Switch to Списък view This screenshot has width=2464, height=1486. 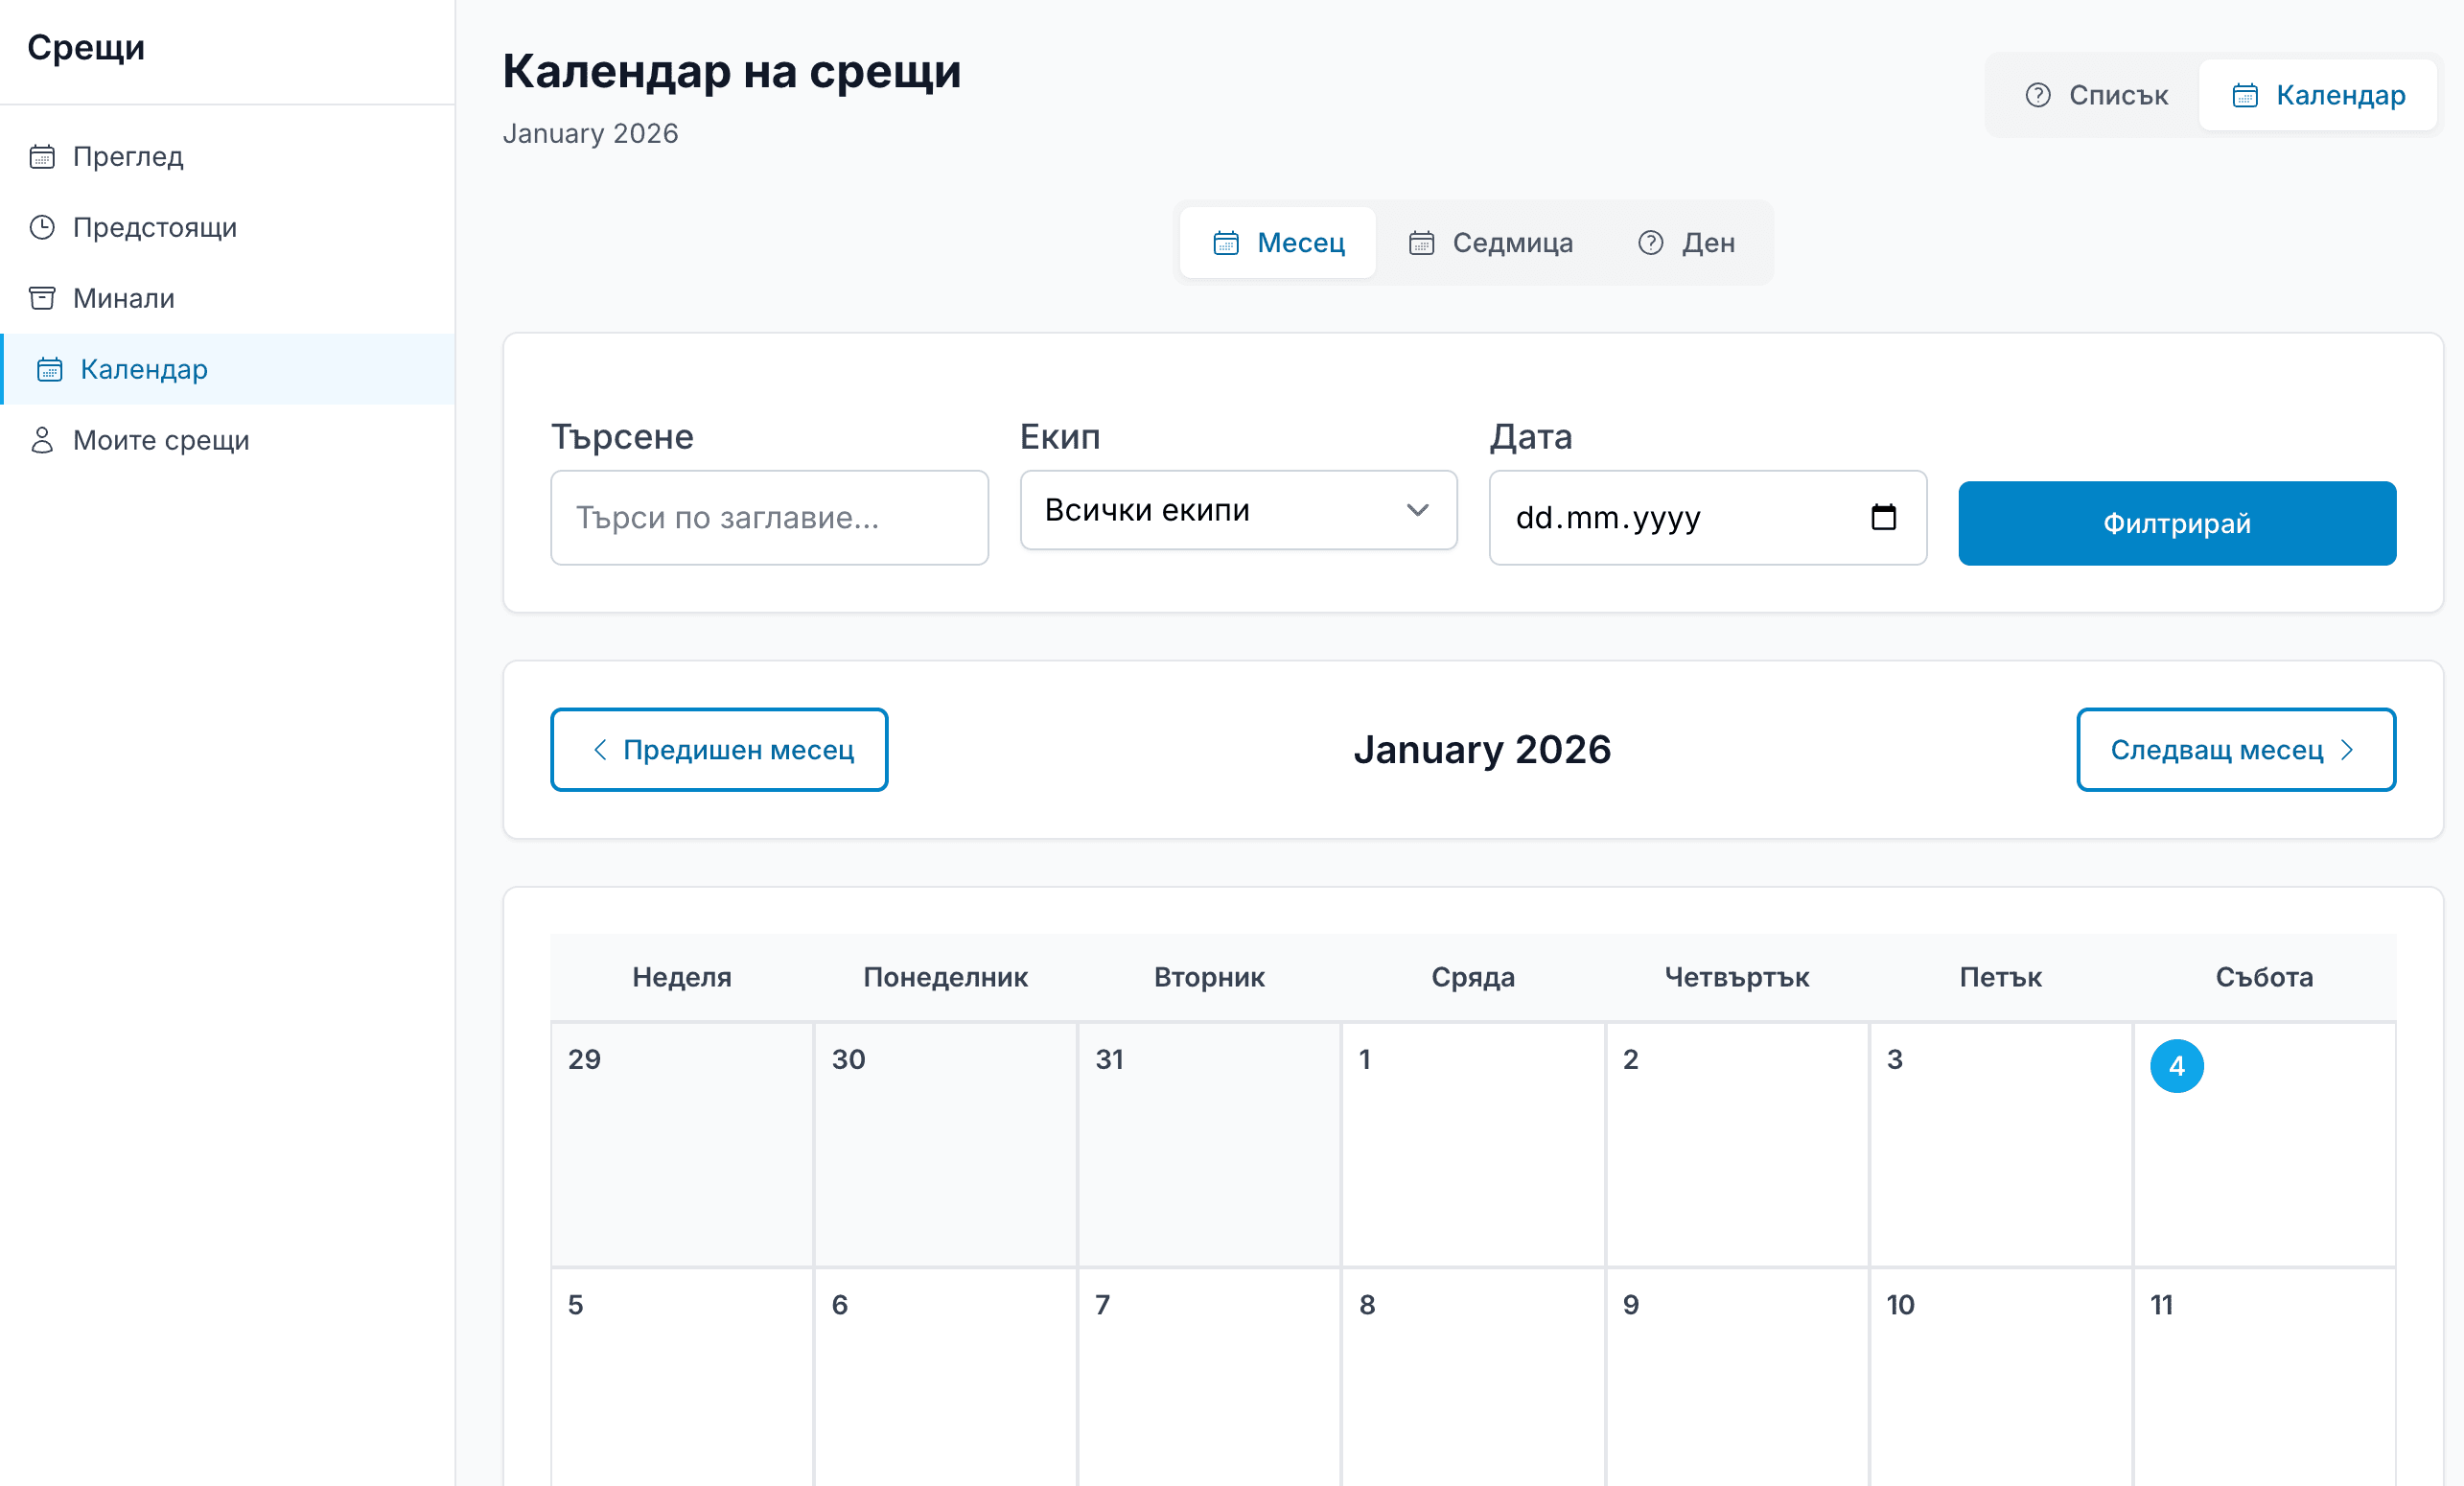(x=2095, y=95)
